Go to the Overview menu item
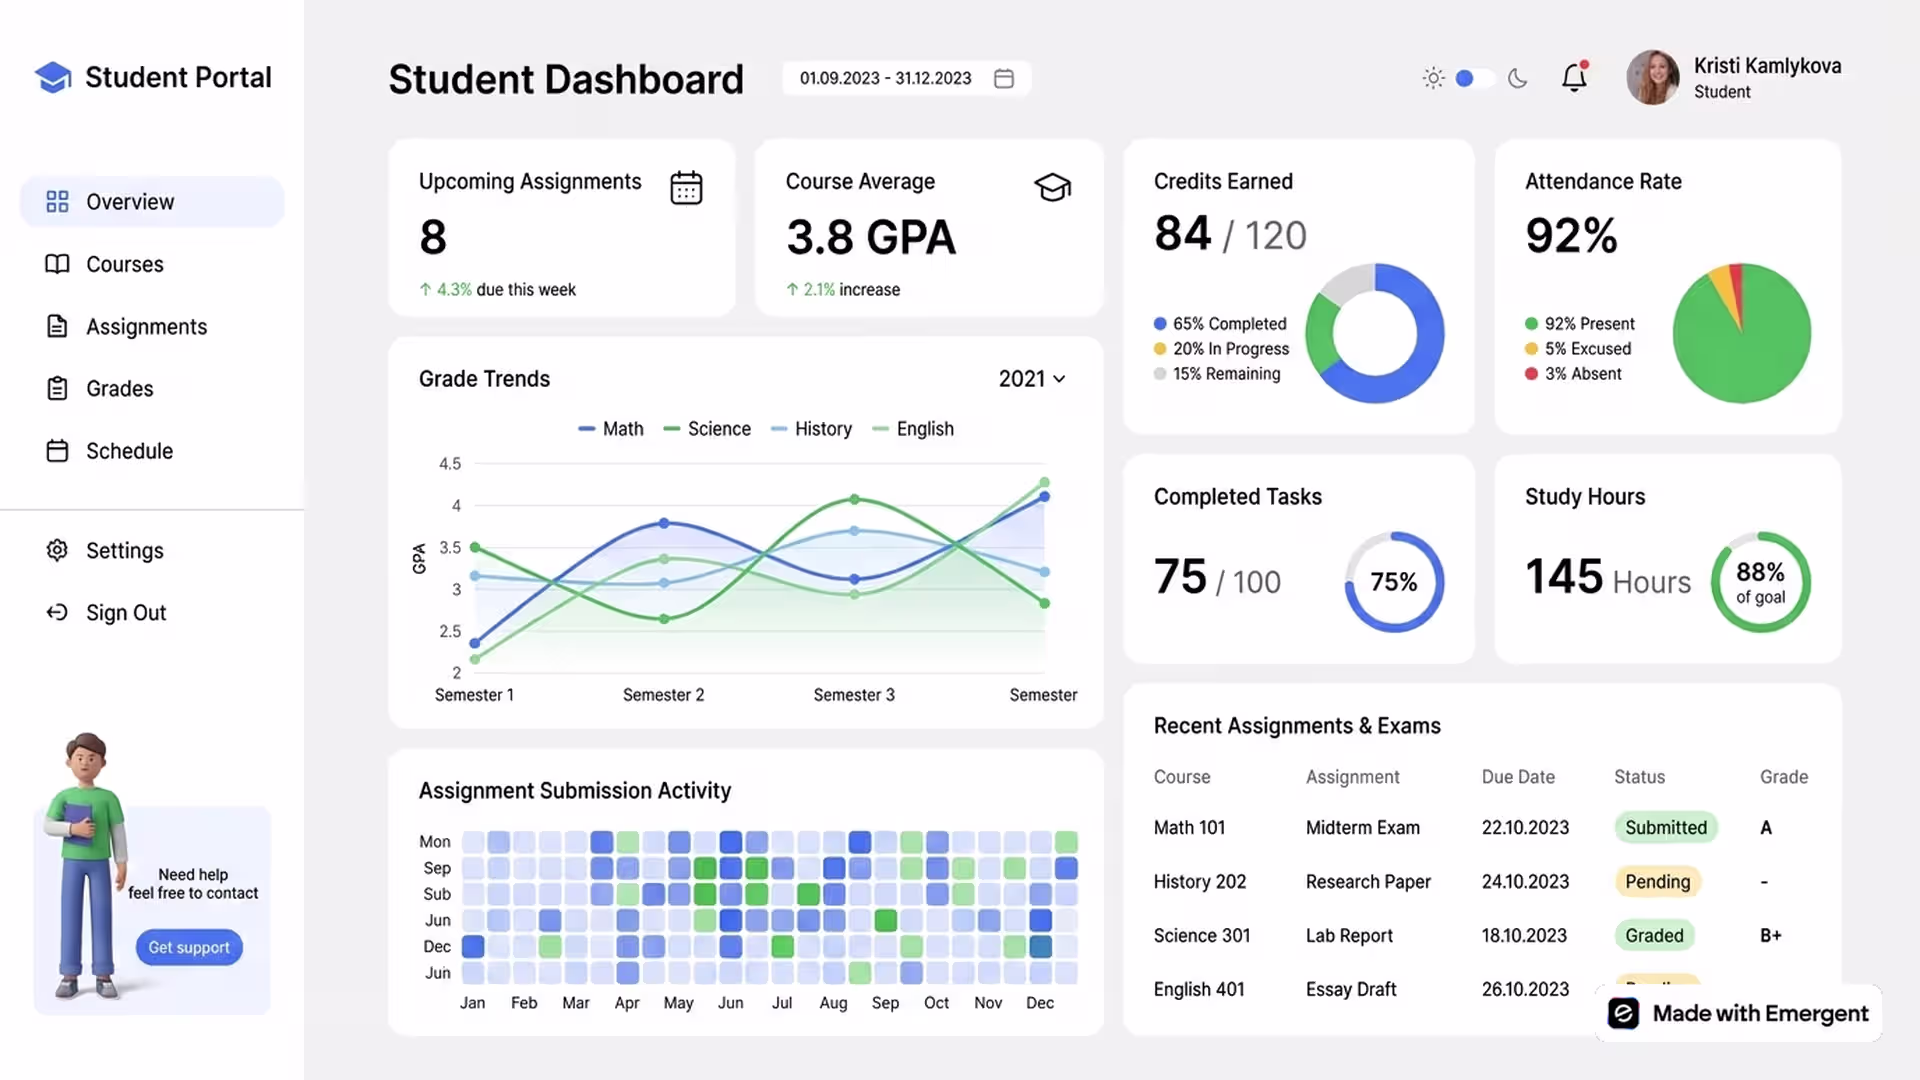Image resolution: width=1920 pixels, height=1080 pixels. pyautogui.click(x=152, y=202)
